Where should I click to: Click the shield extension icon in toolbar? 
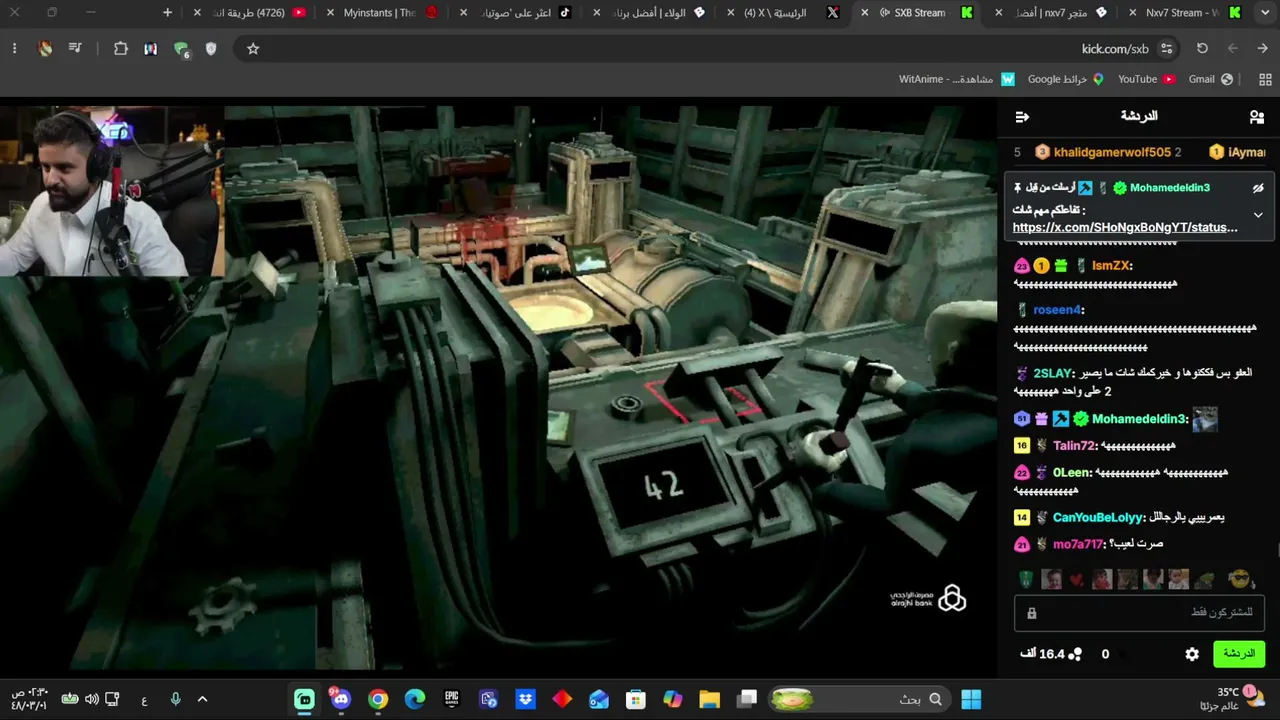point(211,49)
